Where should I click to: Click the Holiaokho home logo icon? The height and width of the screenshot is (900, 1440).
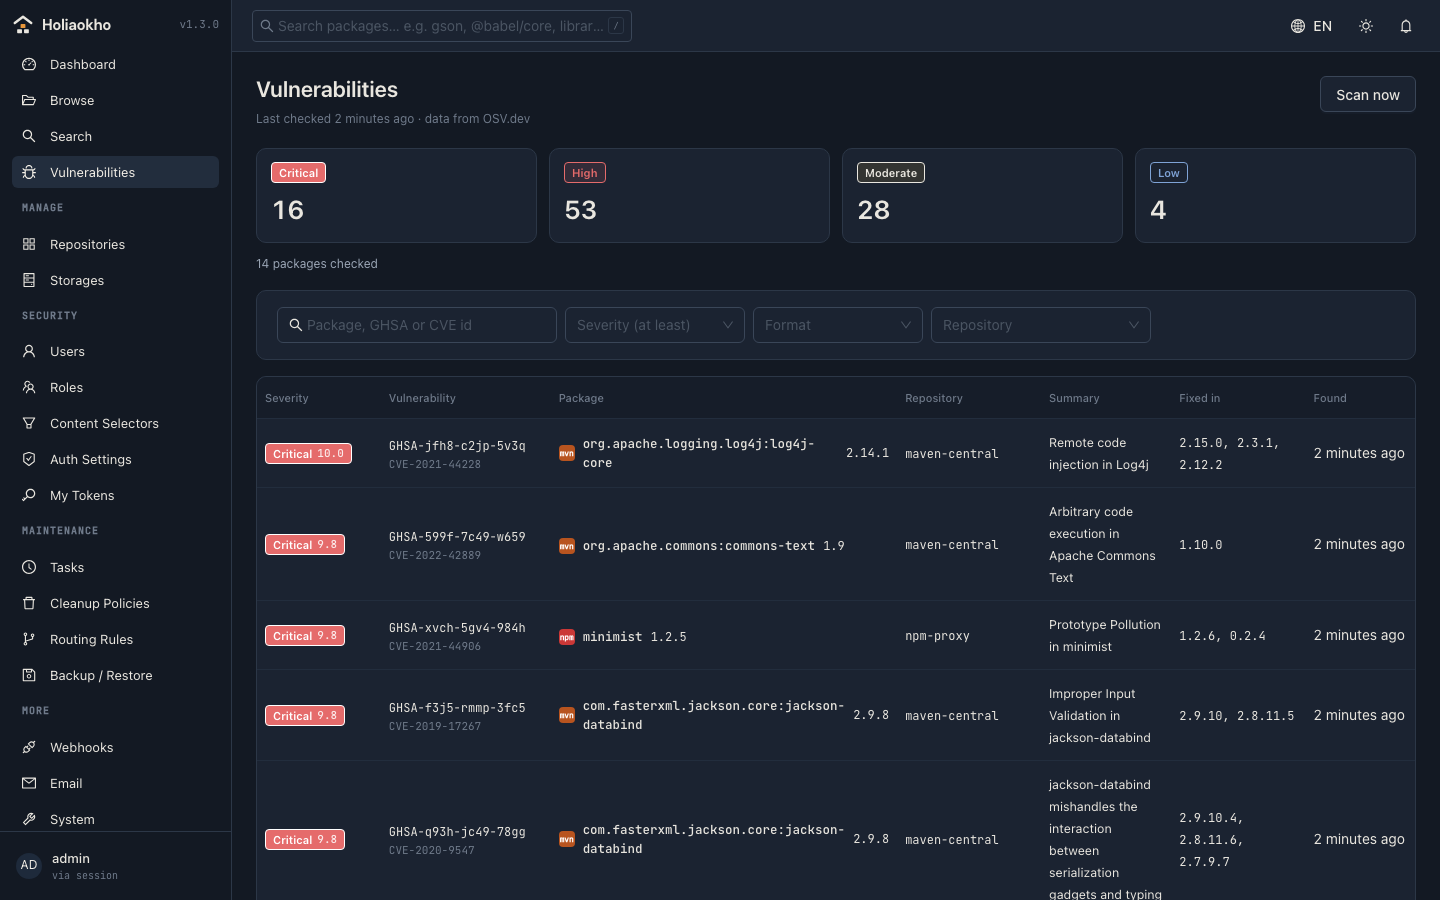[x=23, y=25]
